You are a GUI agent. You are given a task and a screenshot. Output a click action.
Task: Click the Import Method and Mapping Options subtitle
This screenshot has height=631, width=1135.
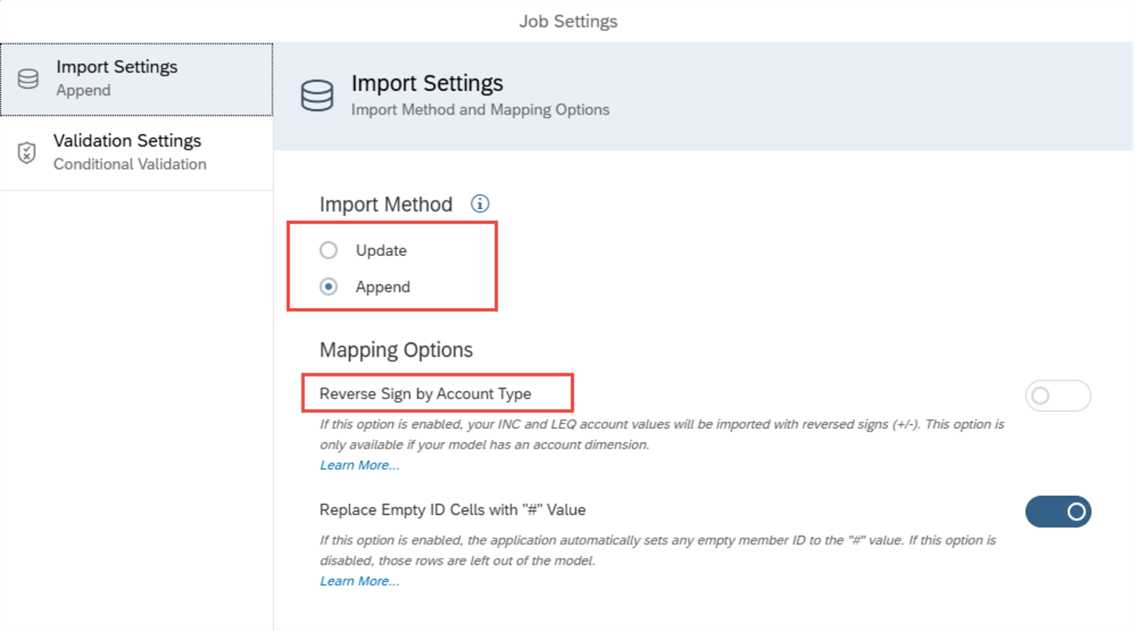point(481,110)
